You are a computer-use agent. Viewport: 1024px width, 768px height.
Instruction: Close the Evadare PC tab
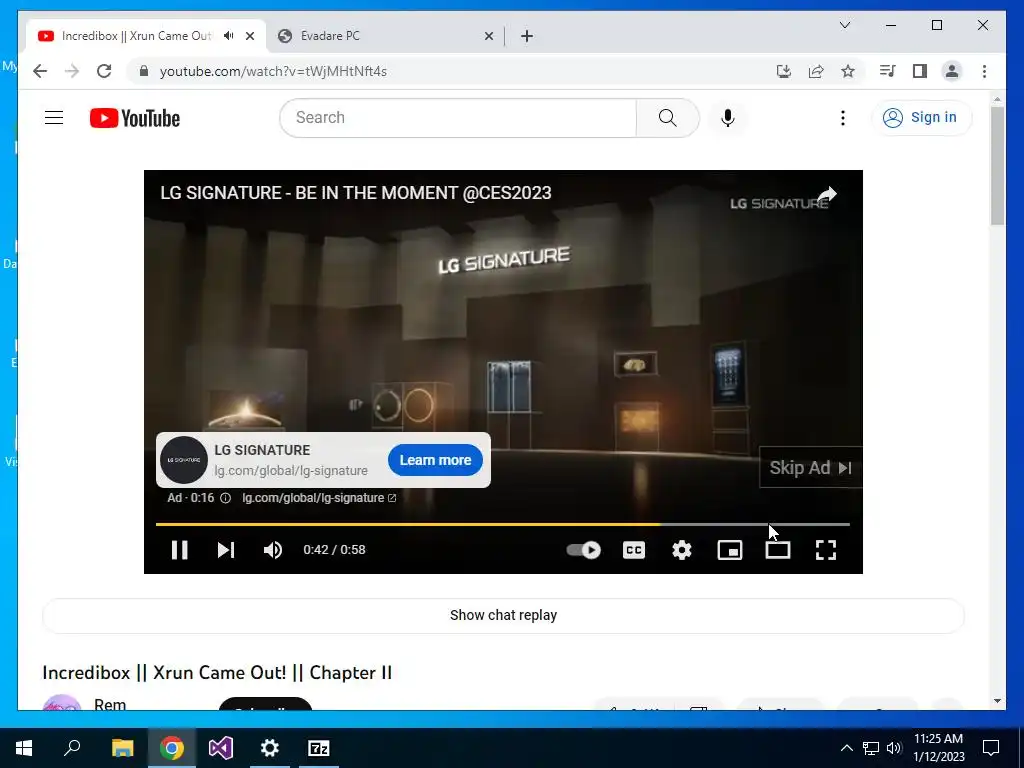(x=488, y=36)
